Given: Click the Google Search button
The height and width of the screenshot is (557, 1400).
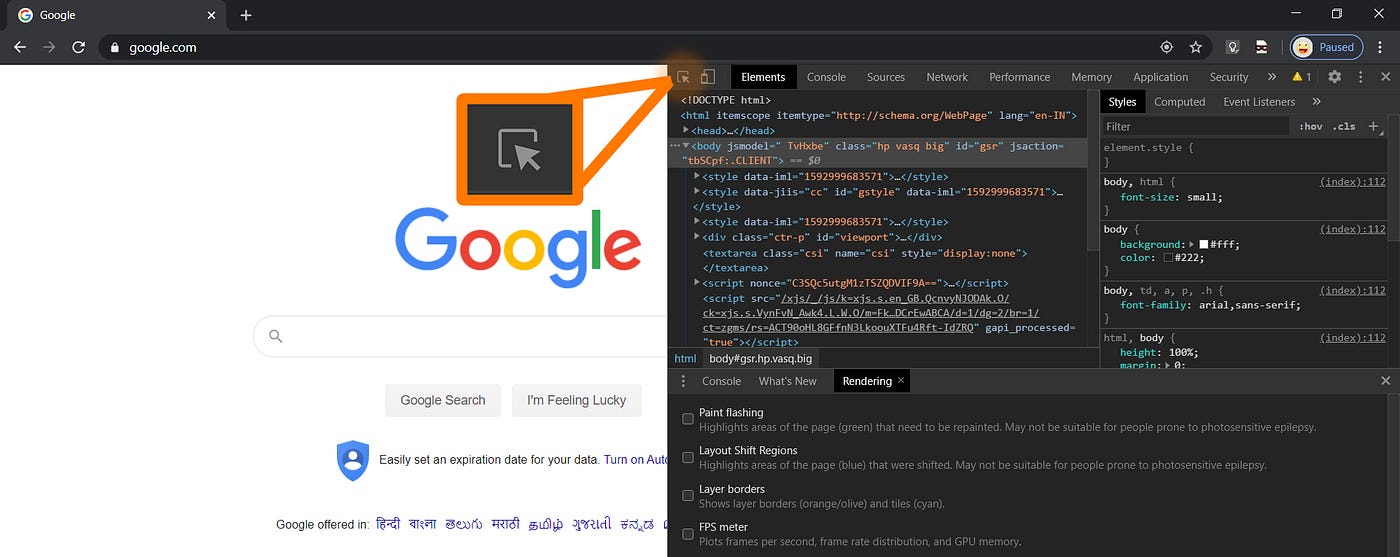Looking at the screenshot, I should tap(443, 400).
